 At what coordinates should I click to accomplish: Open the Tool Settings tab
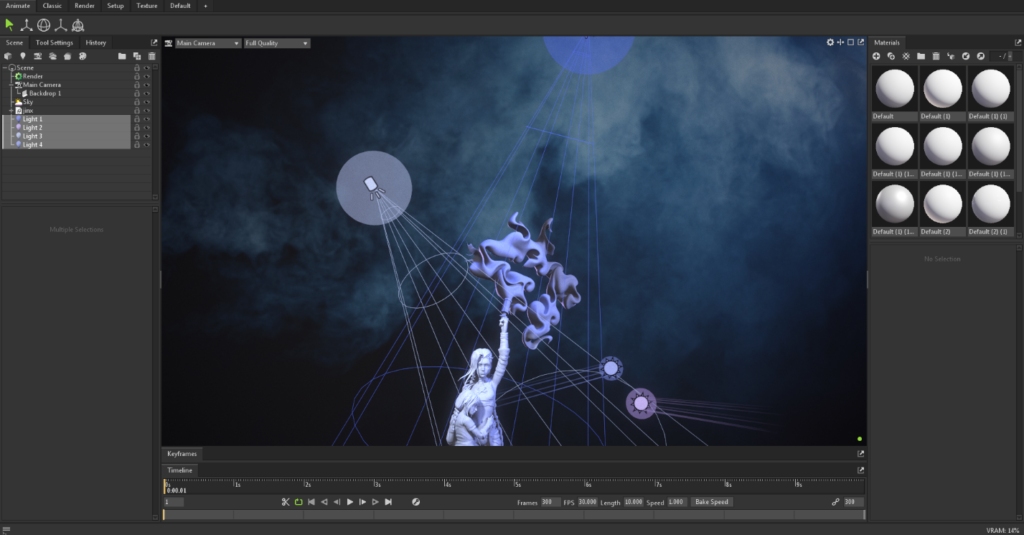(x=54, y=42)
